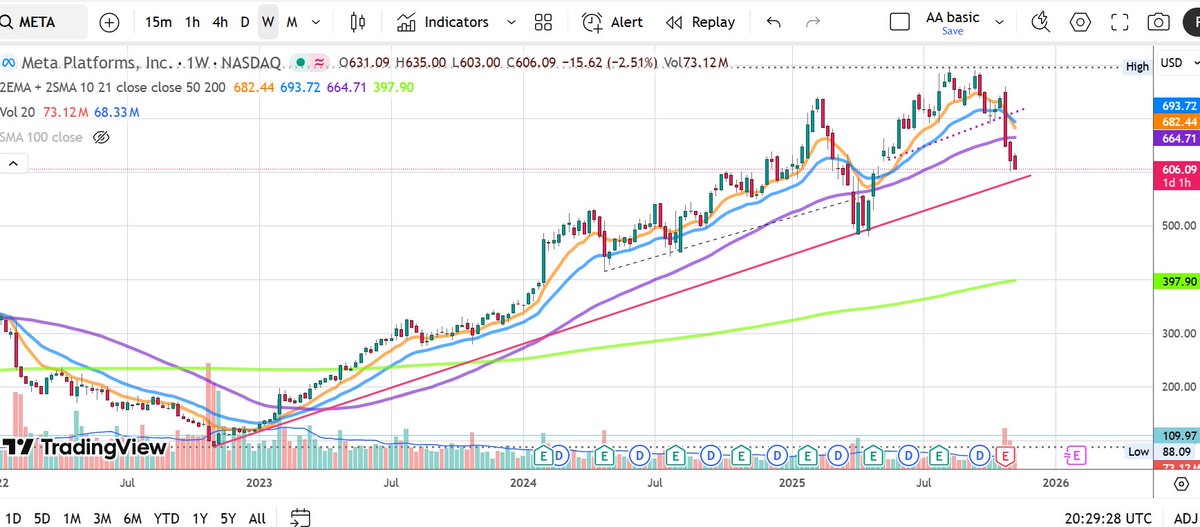1200x527 pixels.
Task: Open the indicator templates grid icon
Action: (543, 22)
